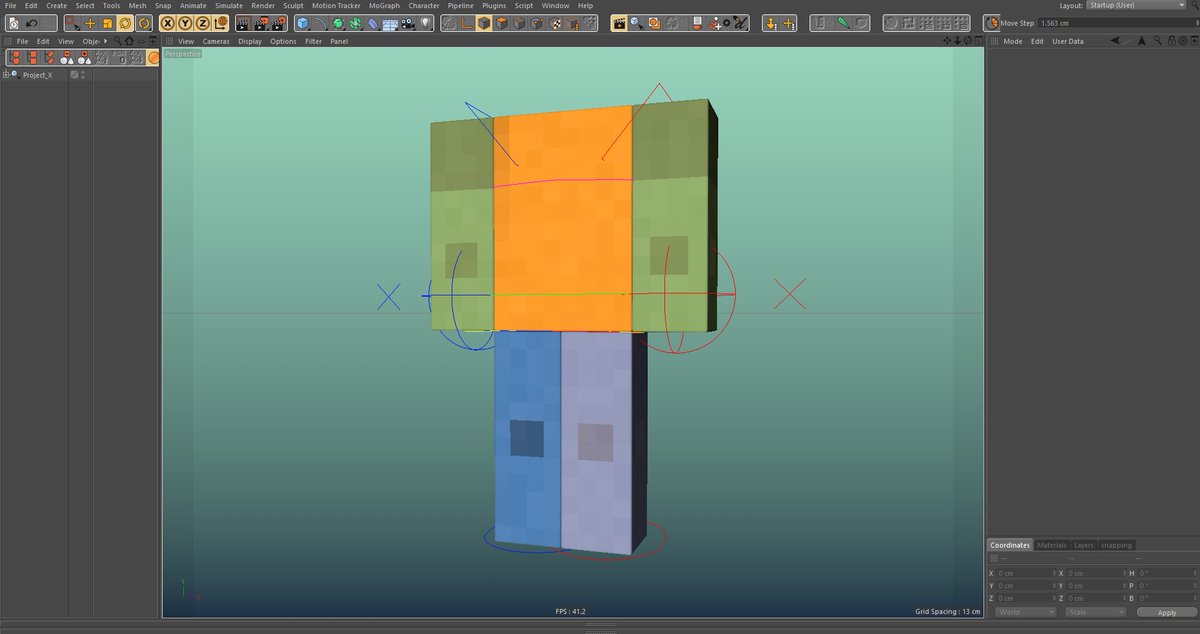Toggle the viewport maximize panel icon
The height and width of the screenshot is (634, 1200).
[978, 41]
